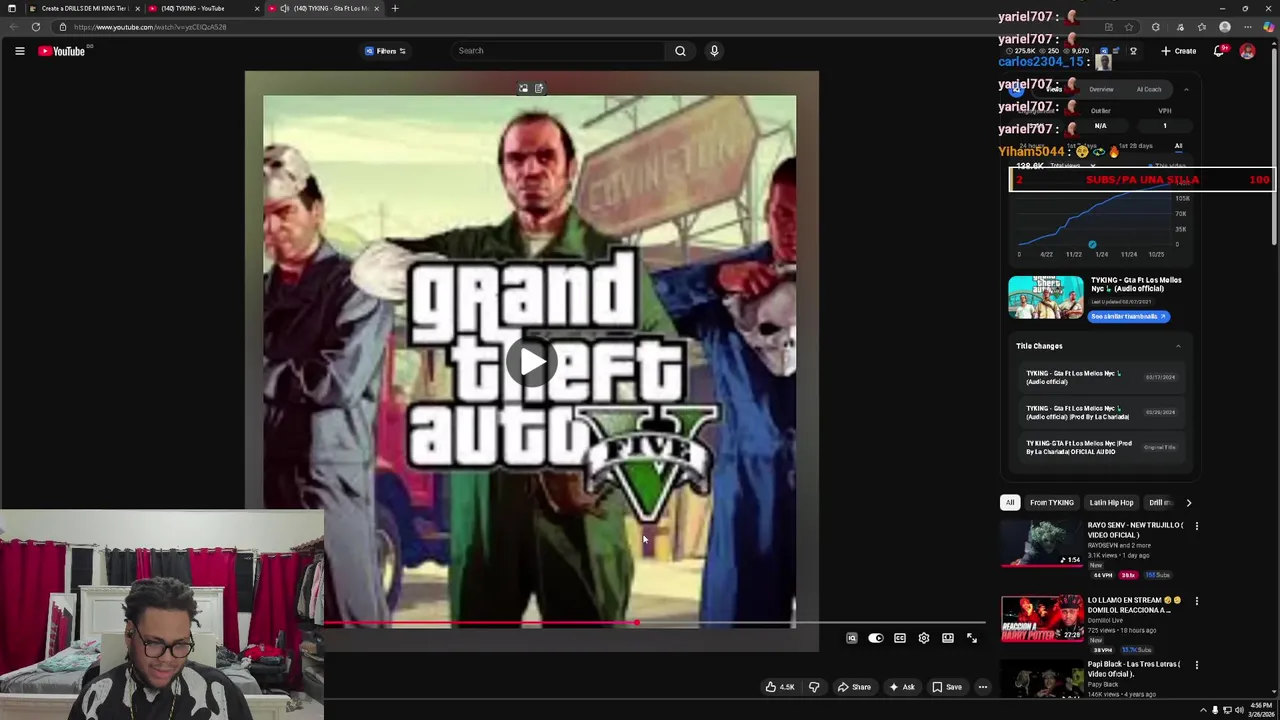
Task: Select the From TYKING chip
Action: click(x=1052, y=503)
